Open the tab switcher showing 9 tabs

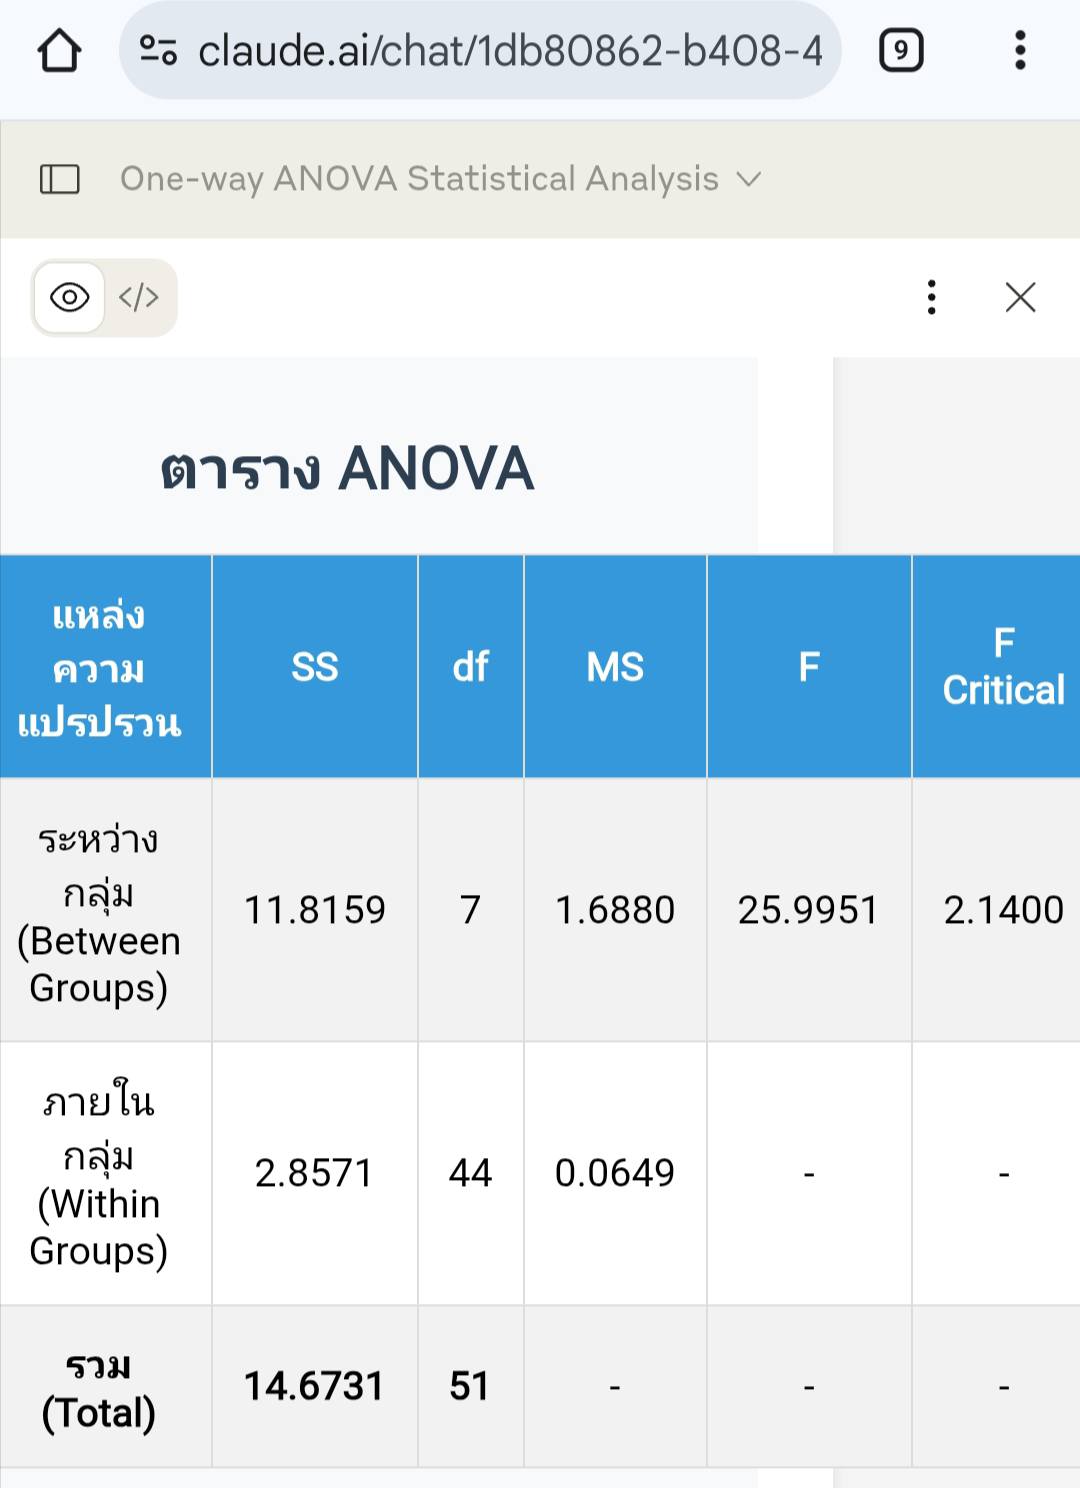900,50
